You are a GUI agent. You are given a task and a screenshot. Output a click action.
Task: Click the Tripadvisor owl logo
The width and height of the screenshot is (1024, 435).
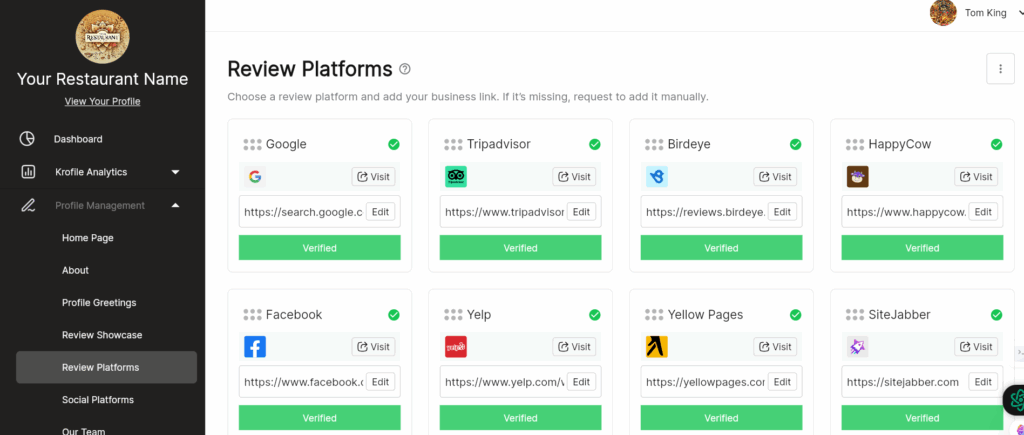(x=456, y=176)
